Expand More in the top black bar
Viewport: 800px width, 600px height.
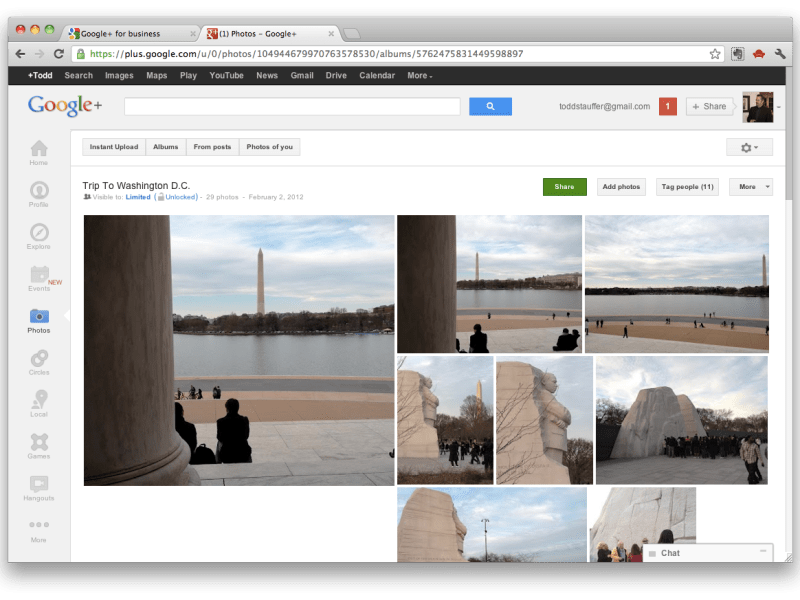[419, 75]
